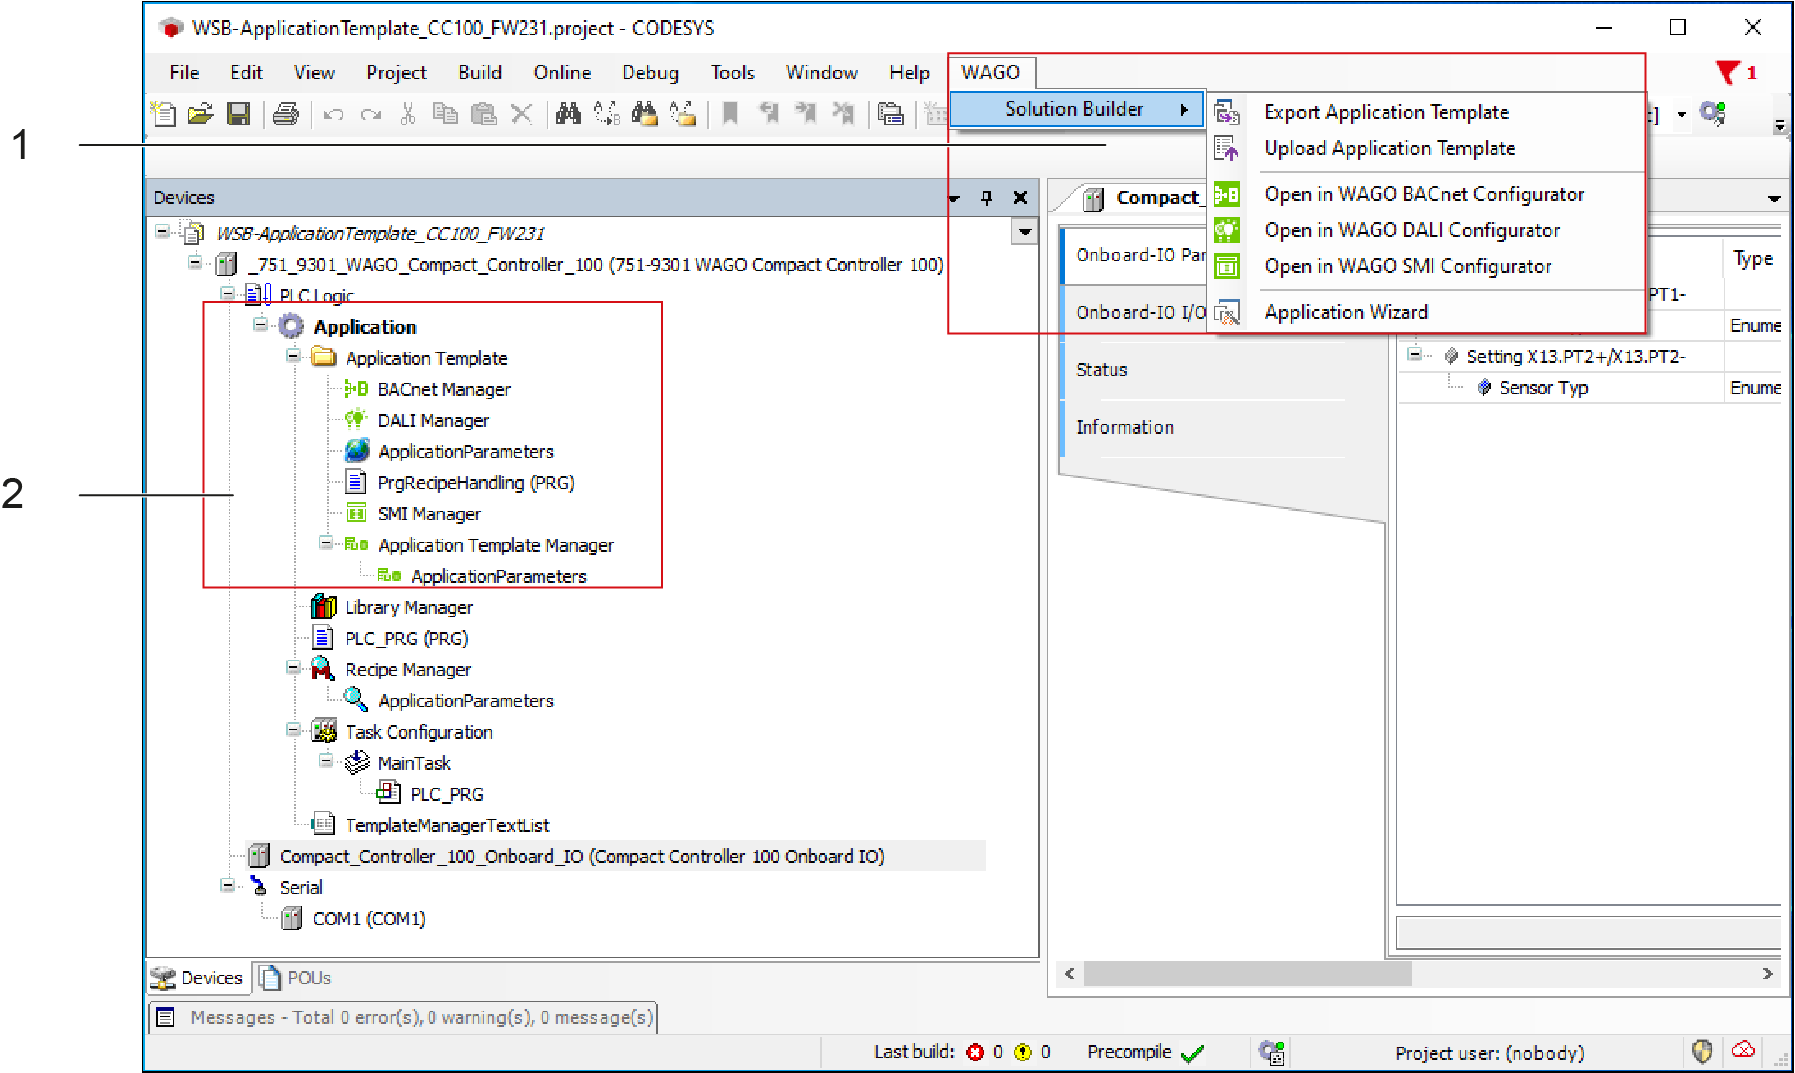Select Export Application Template
The width and height of the screenshot is (1795, 1073).
tap(1386, 112)
